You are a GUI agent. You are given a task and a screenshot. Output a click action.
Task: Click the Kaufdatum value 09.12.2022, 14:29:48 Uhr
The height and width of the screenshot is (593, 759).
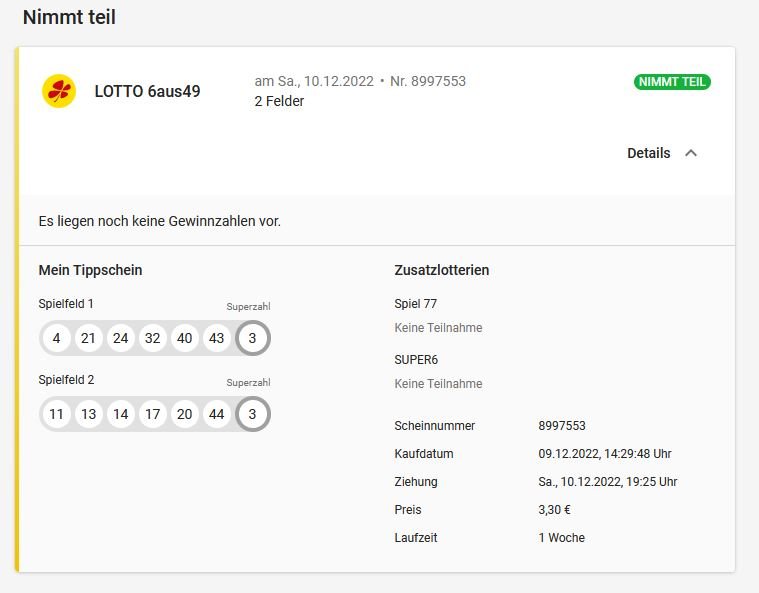coord(605,454)
